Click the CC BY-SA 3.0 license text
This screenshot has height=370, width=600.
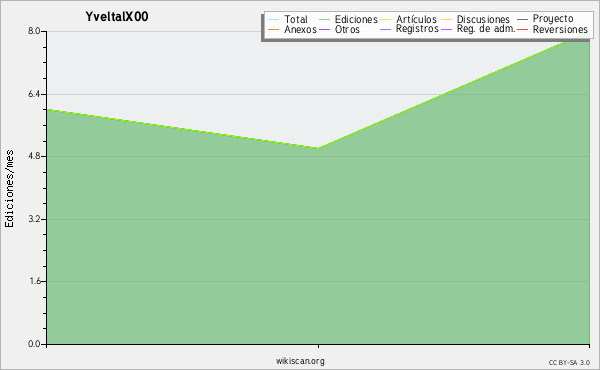pos(569,363)
